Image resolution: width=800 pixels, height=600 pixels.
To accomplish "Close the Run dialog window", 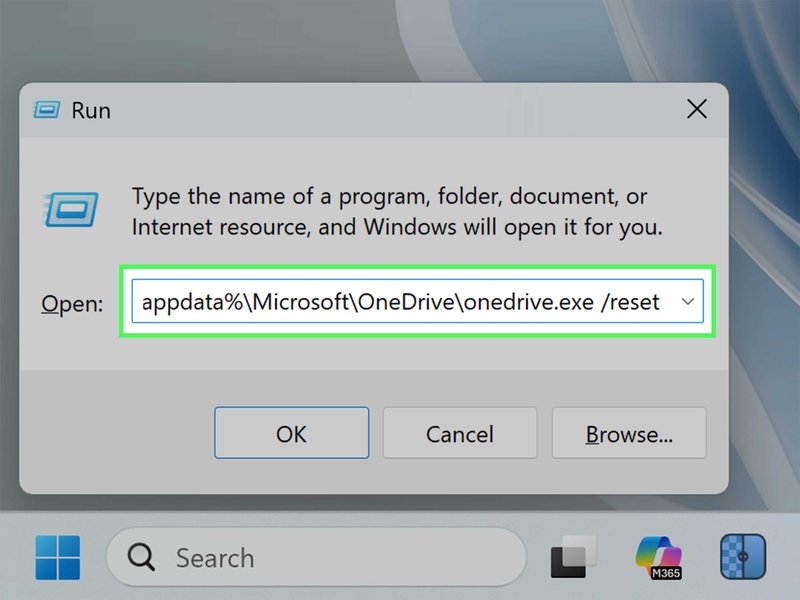I will pos(696,109).
